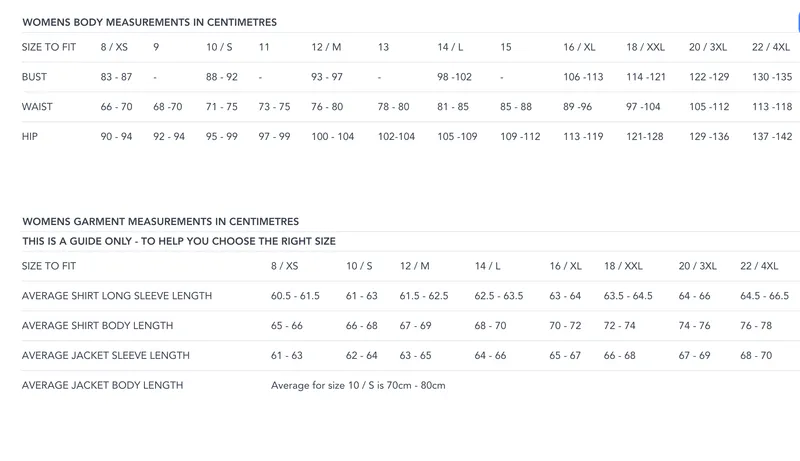Select the HIP row label
Image resolution: width=800 pixels, height=461 pixels.
(x=29, y=136)
